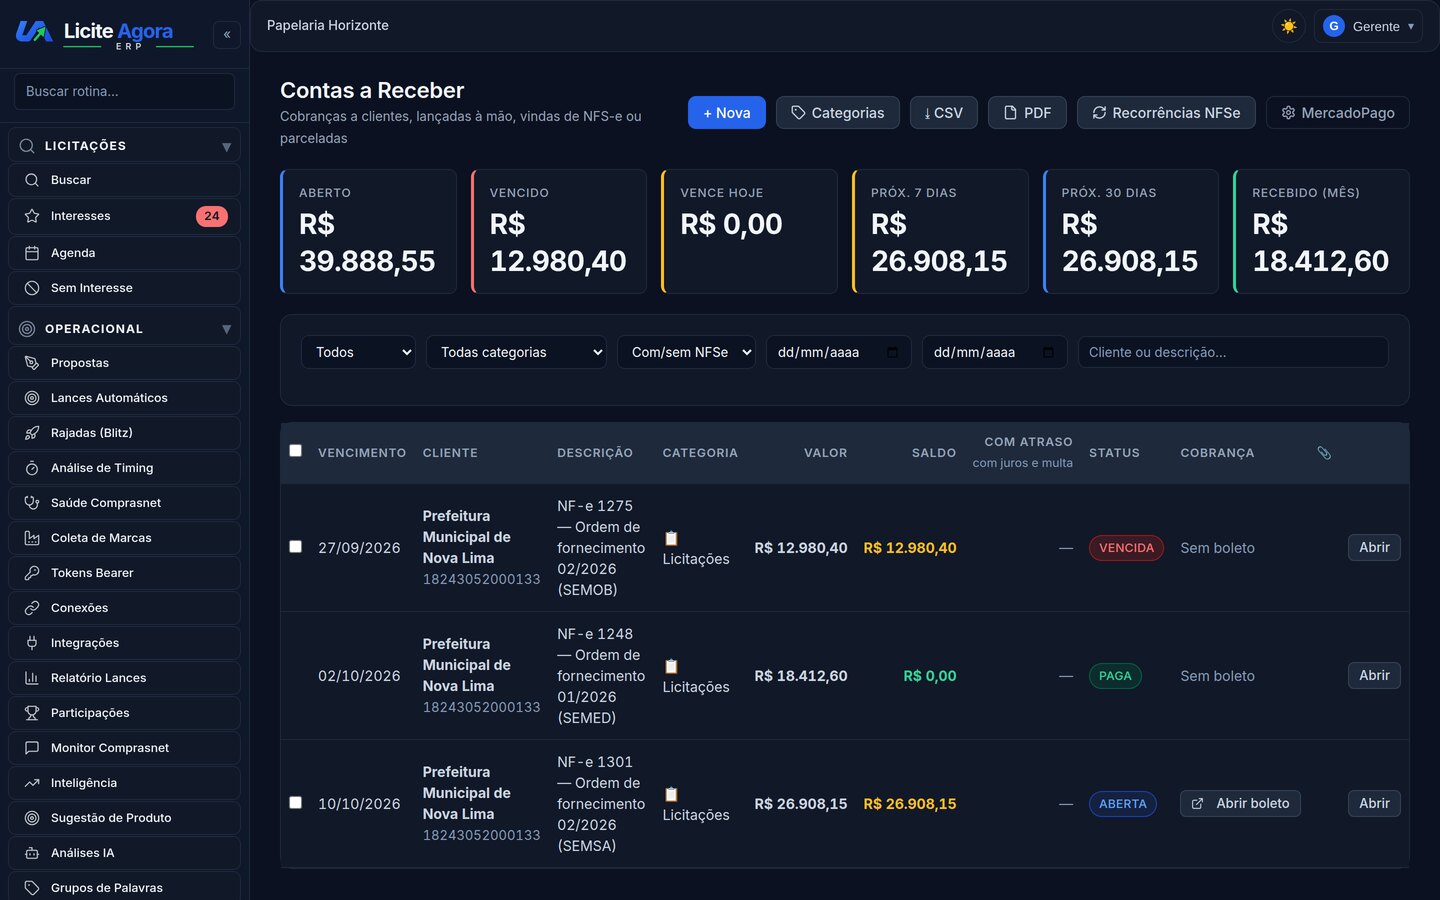Click the chat icon for Monitor Comprasnet
The height and width of the screenshot is (900, 1440).
tap(32, 748)
